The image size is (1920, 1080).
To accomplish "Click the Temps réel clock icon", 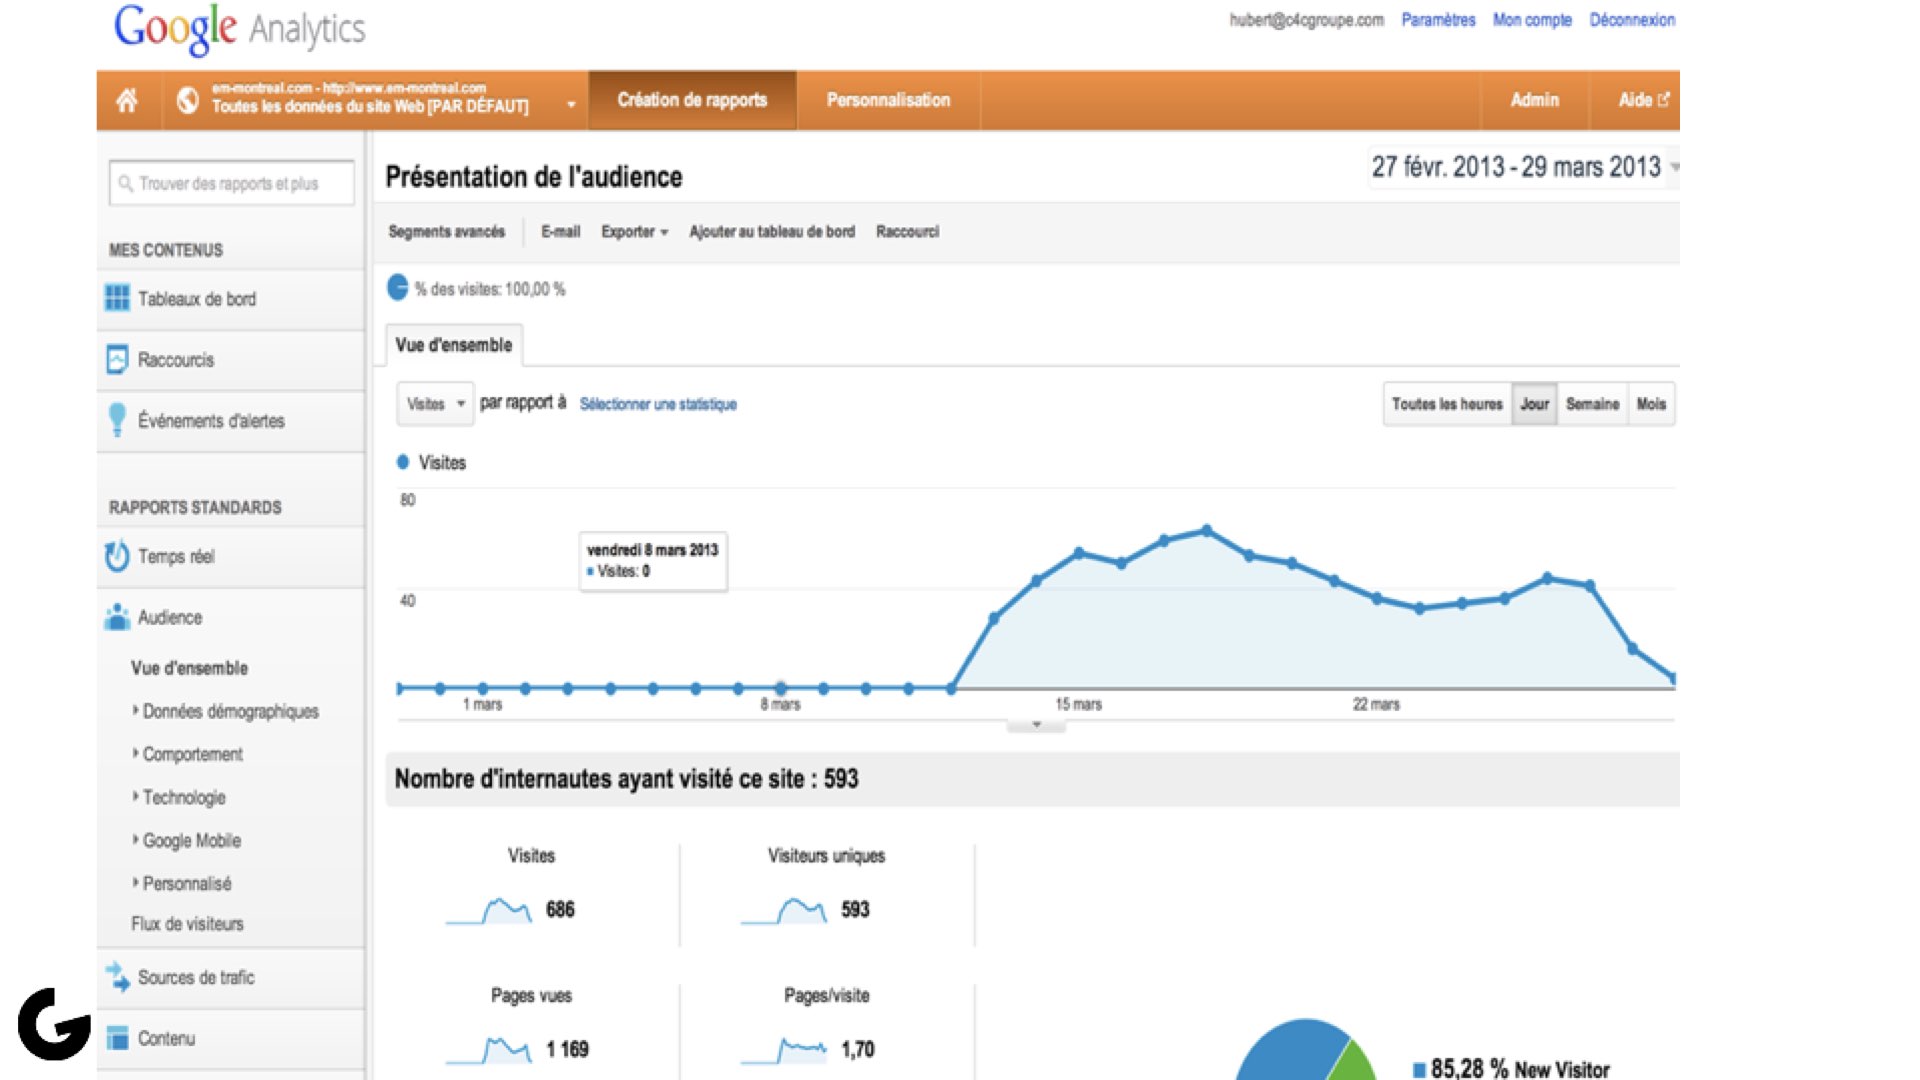I will (x=117, y=556).
